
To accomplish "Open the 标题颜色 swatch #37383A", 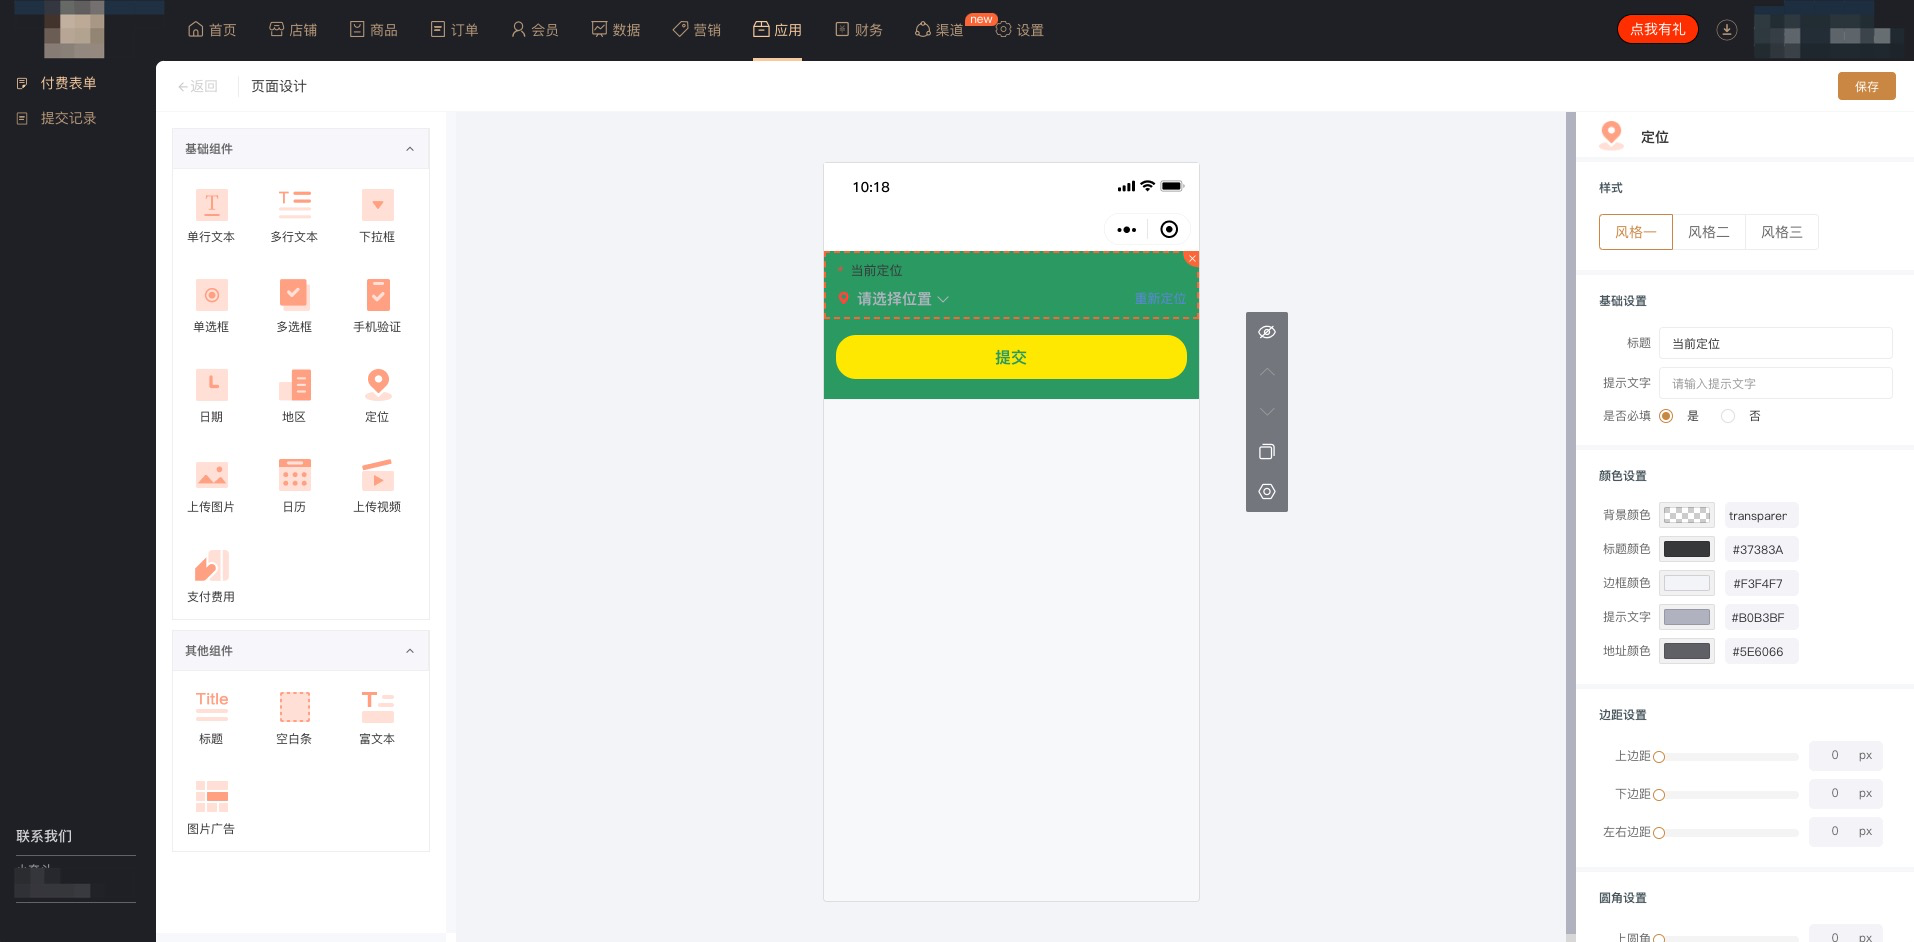I will [1686, 549].
